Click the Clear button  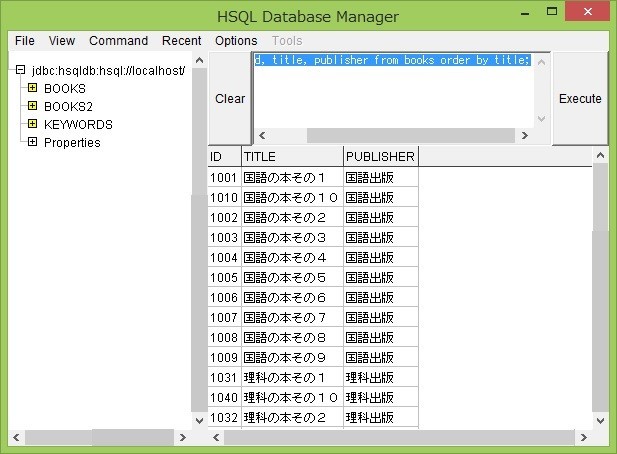tap(230, 98)
